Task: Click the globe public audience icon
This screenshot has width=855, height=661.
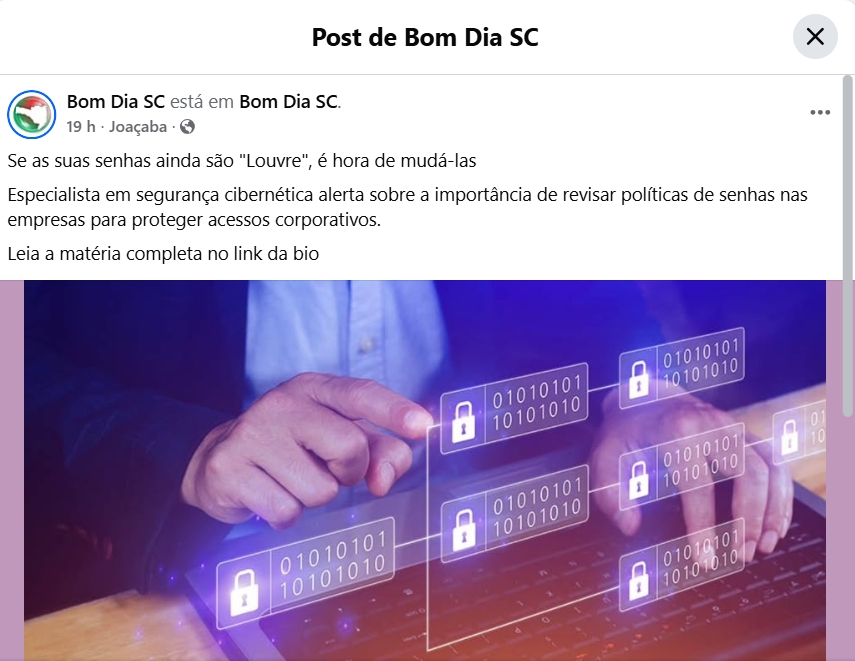Action: [187, 127]
